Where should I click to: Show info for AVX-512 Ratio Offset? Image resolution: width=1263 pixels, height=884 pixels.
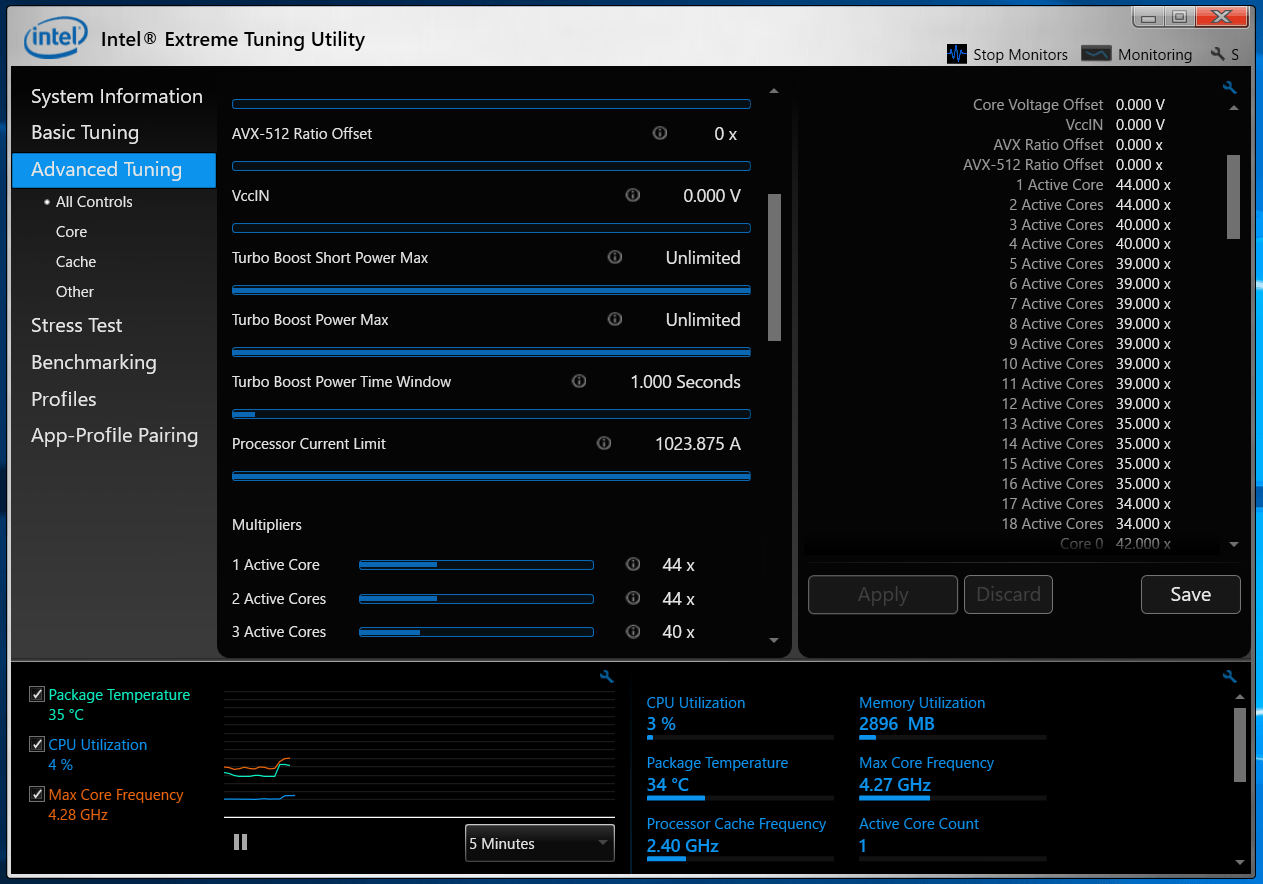click(x=660, y=133)
